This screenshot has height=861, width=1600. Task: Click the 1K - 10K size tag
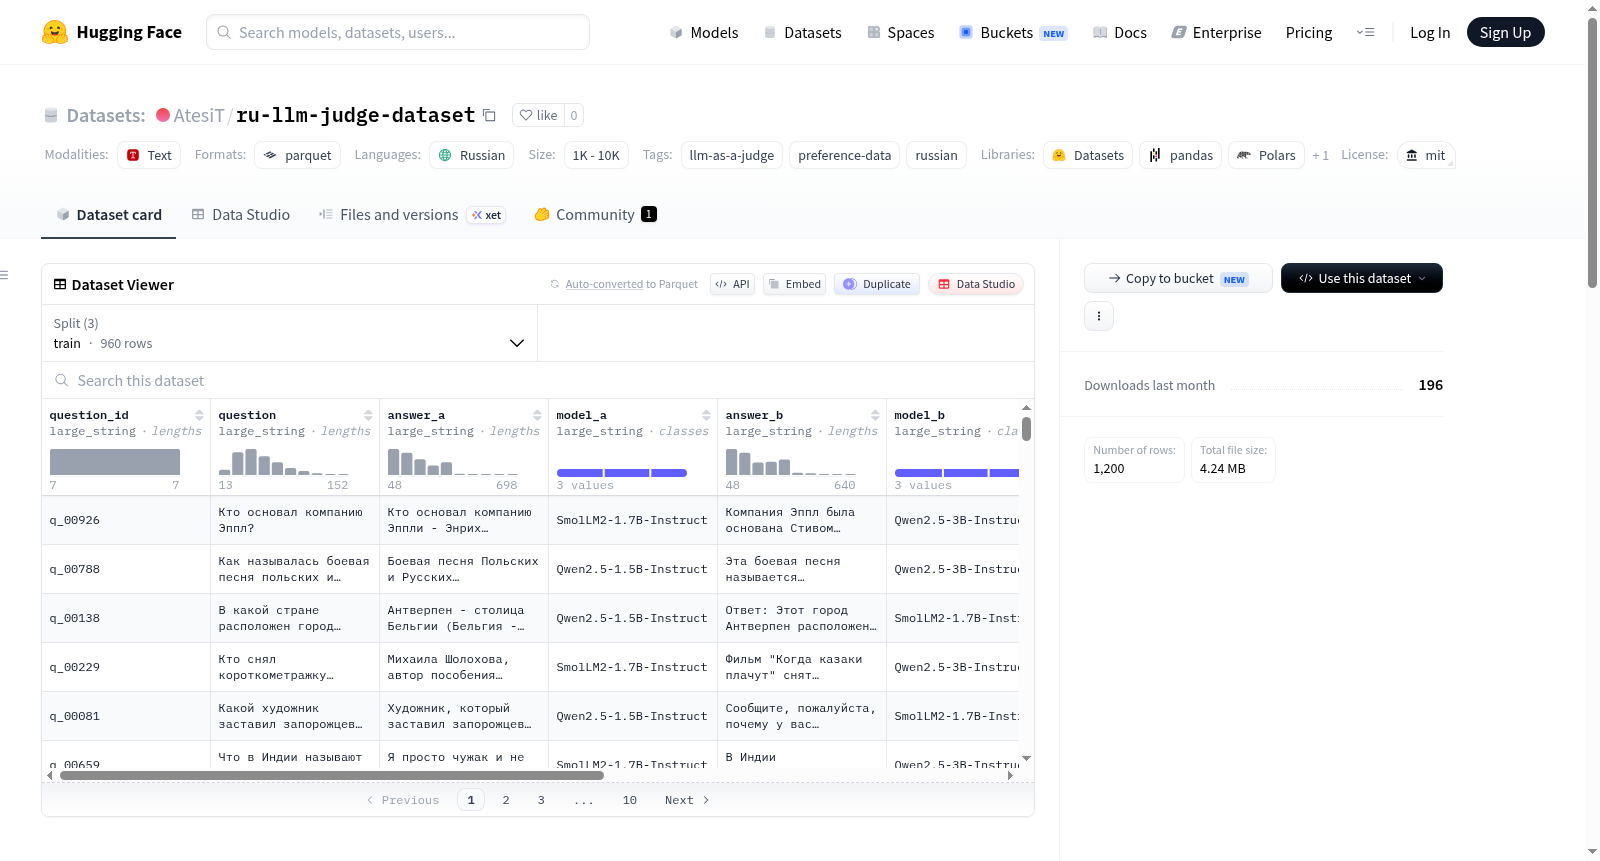coord(596,155)
